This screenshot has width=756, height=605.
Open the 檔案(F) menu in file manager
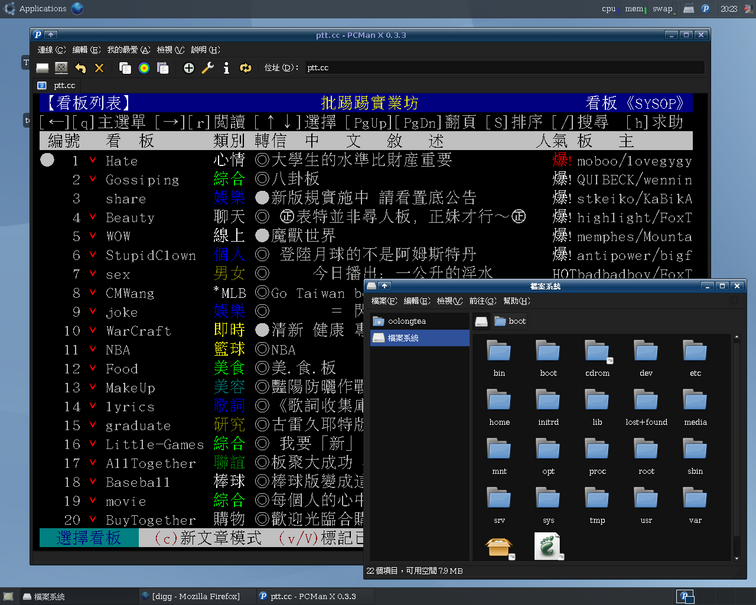coord(384,301)
